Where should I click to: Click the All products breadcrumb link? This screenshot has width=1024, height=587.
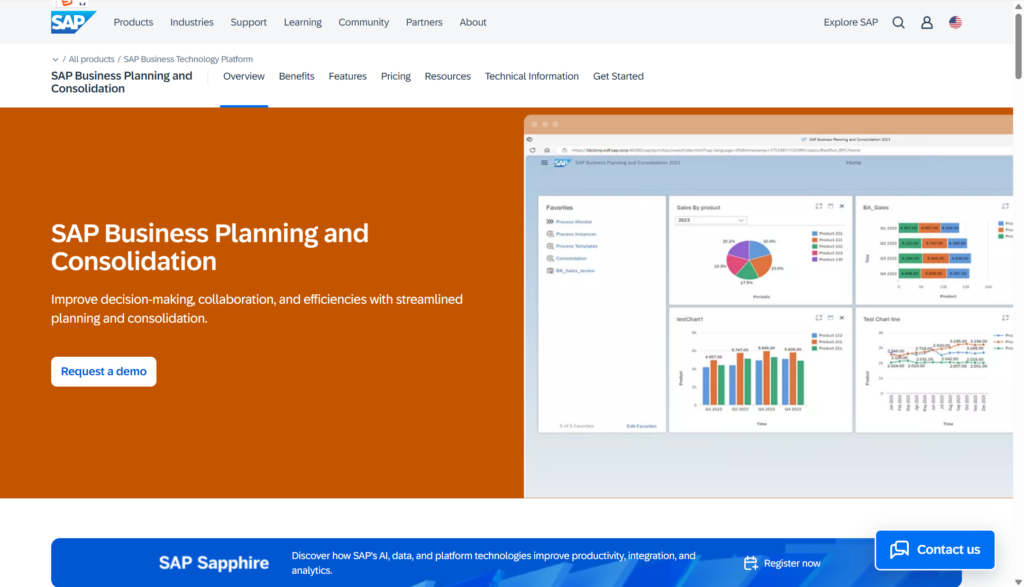click(91, 59)
